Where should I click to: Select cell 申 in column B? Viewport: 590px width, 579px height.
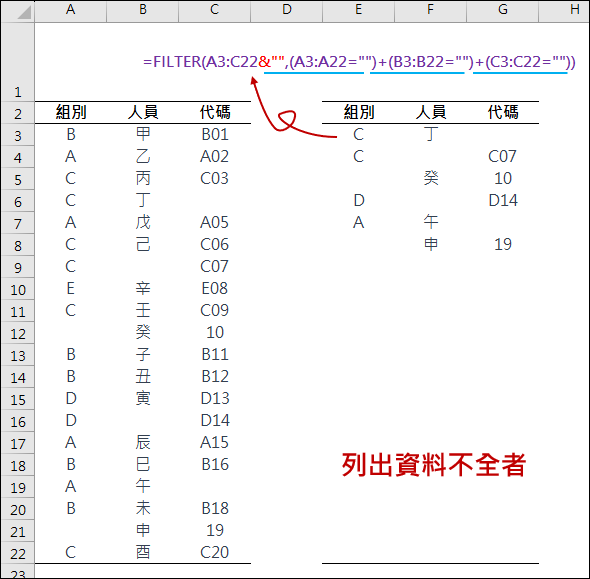143,530
